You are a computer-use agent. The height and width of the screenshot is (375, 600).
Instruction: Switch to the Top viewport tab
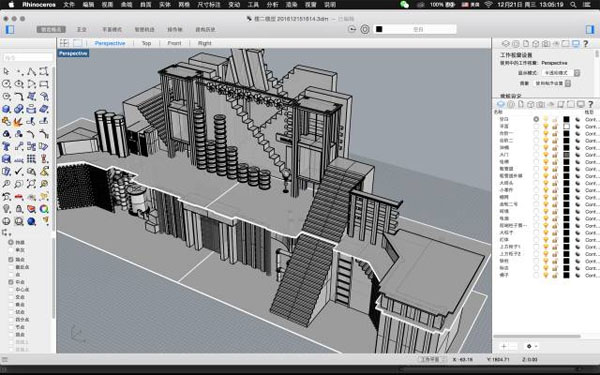(147, 43)
